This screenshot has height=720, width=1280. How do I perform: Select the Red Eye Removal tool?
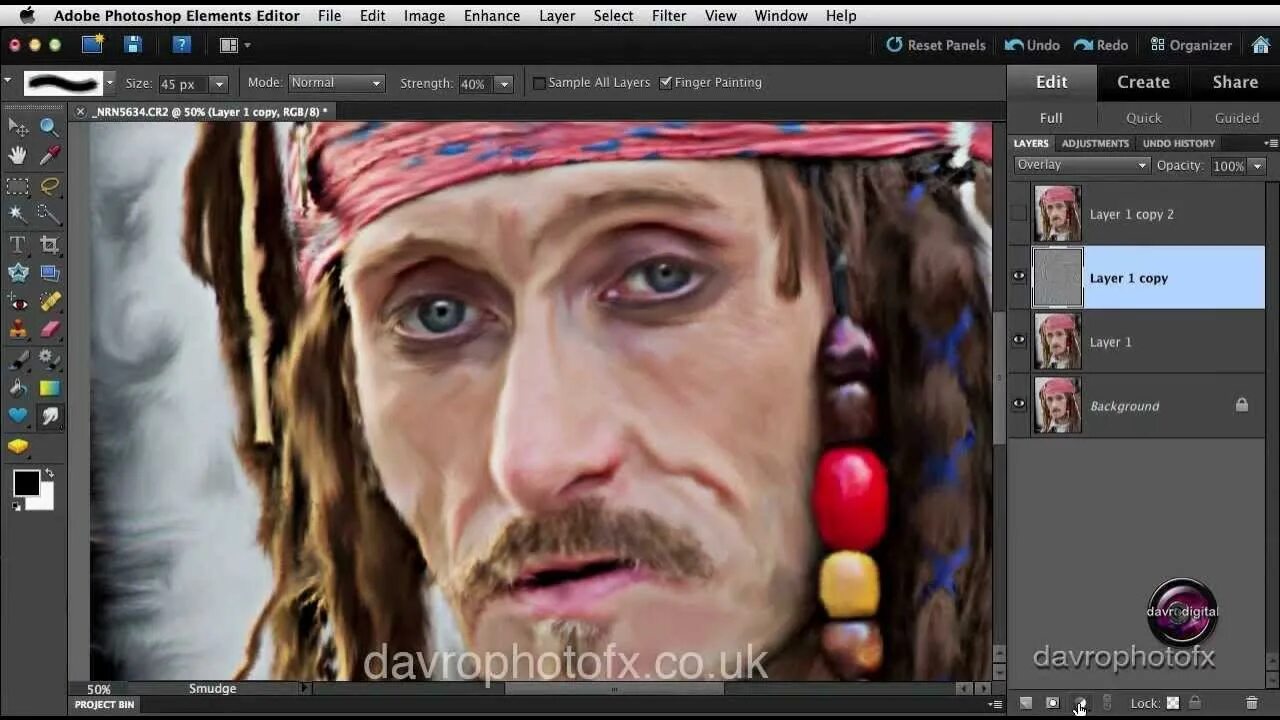coord(18,301)
